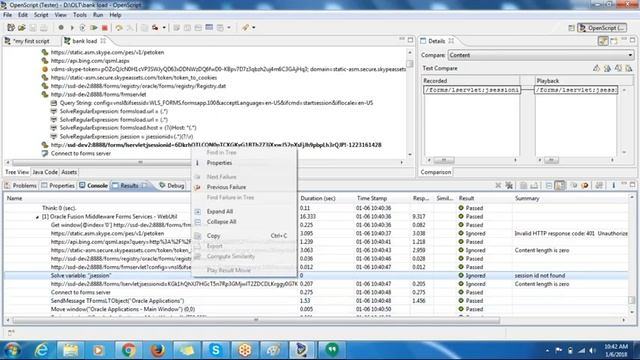The height and width of the screenshot is (360, 640).
Task: Open dropdown arrow beside the wrench icon
Action: (x=253, y=28)
